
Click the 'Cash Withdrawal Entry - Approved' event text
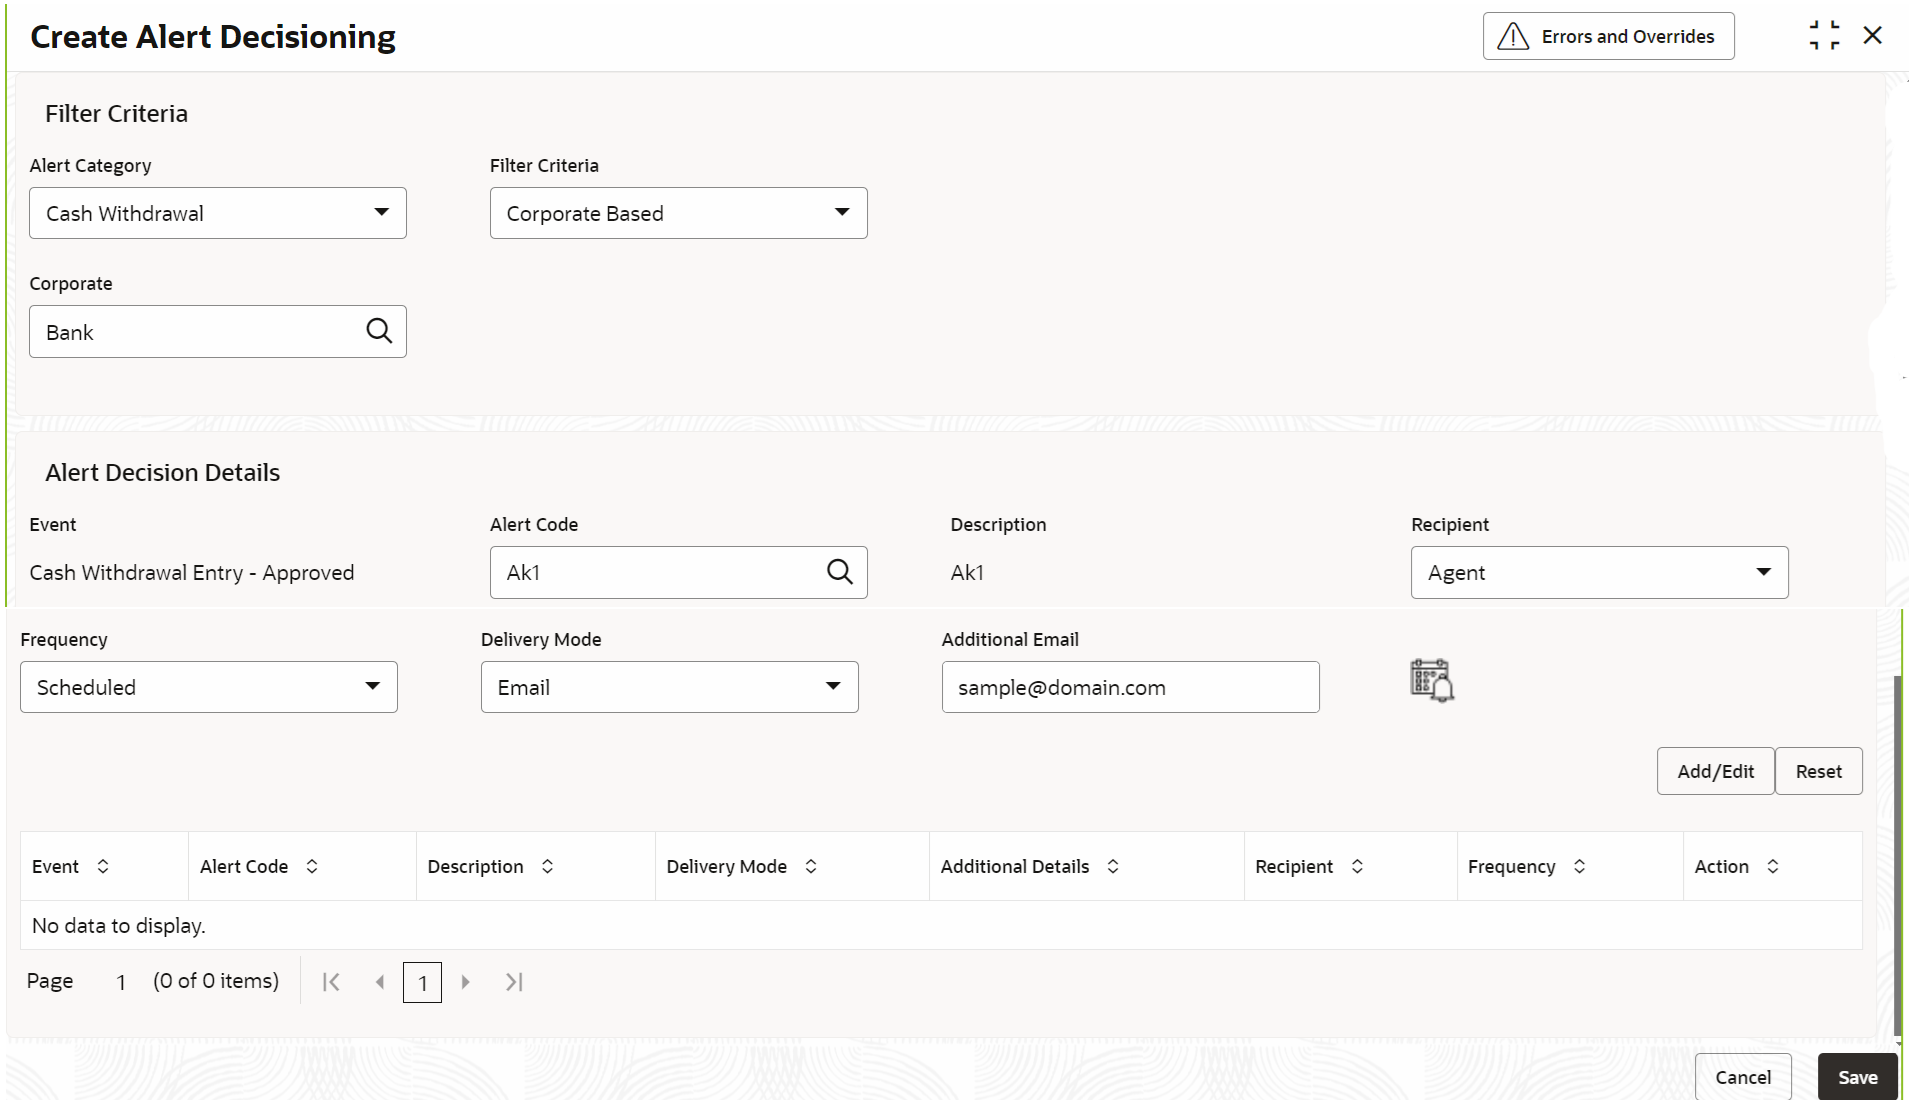coord(192,572)
